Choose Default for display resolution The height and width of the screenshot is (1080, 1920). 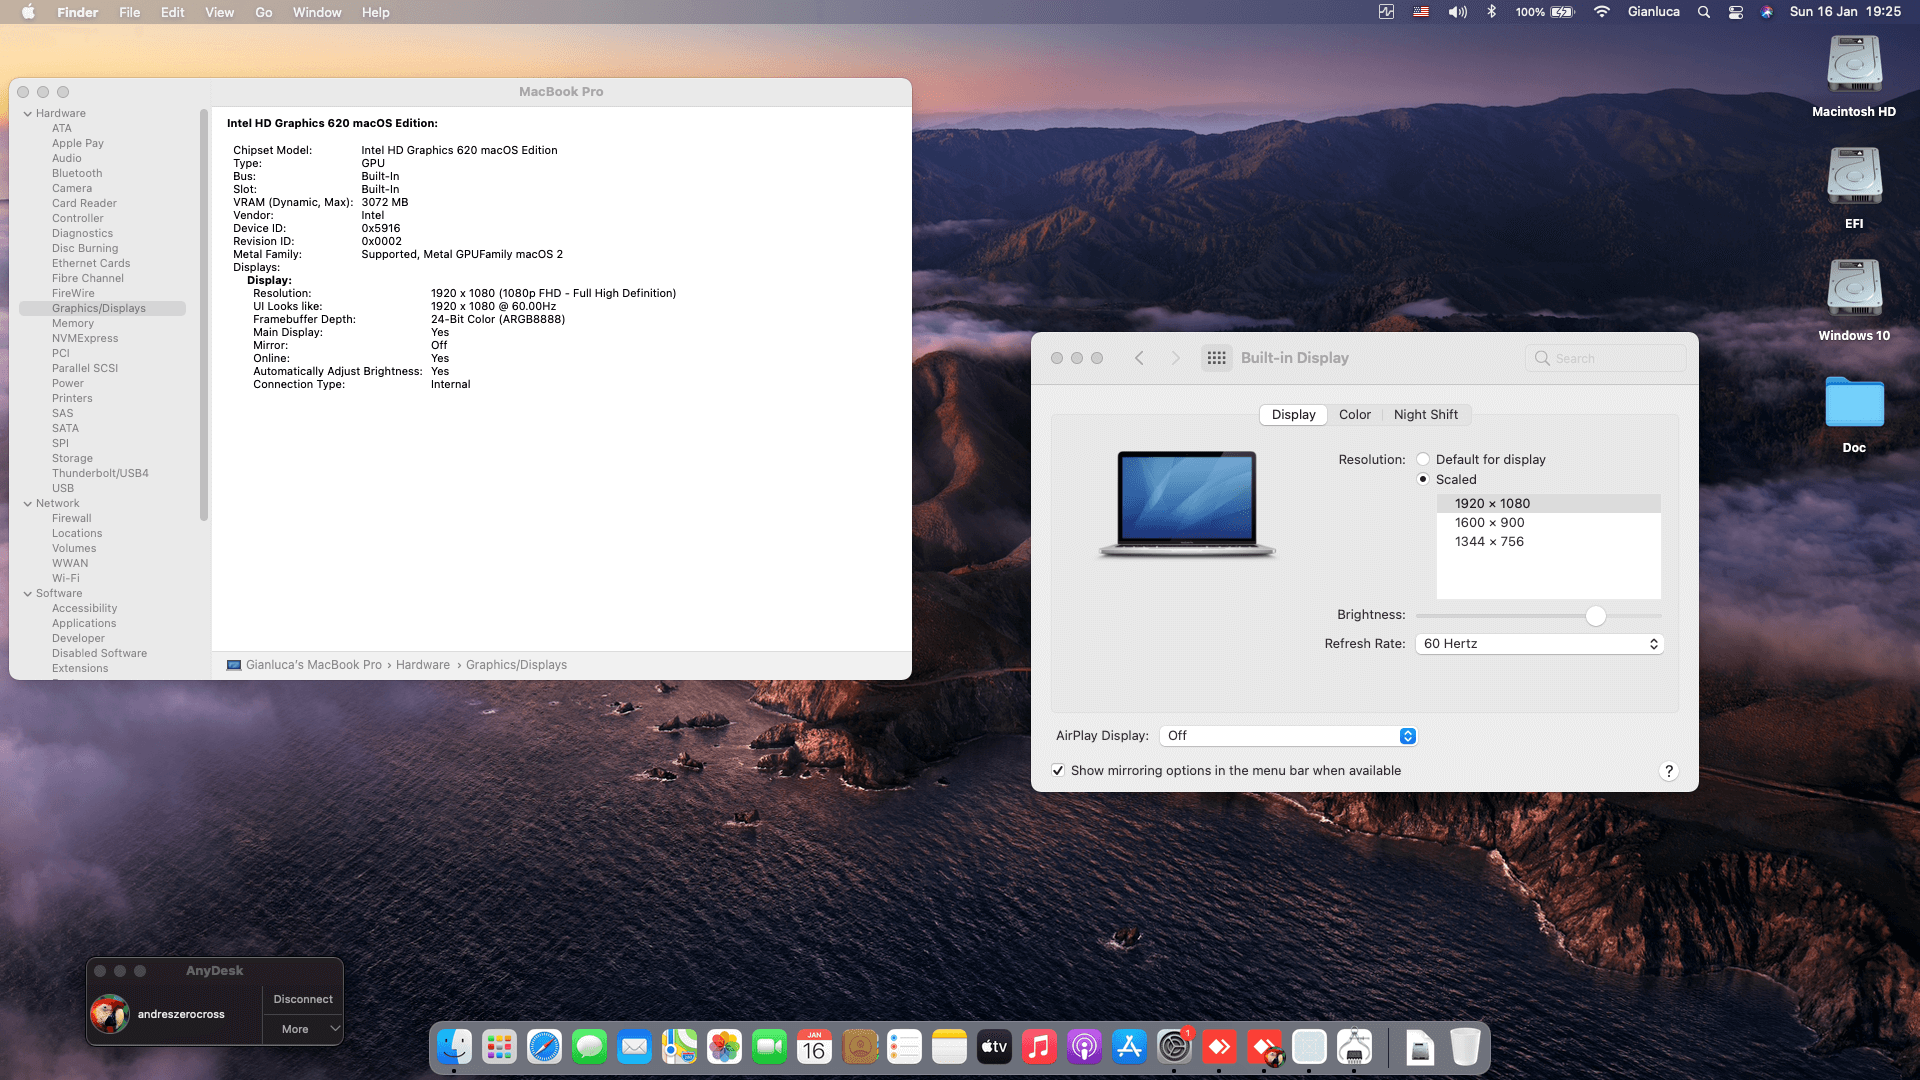click(x=1422, y=459)
